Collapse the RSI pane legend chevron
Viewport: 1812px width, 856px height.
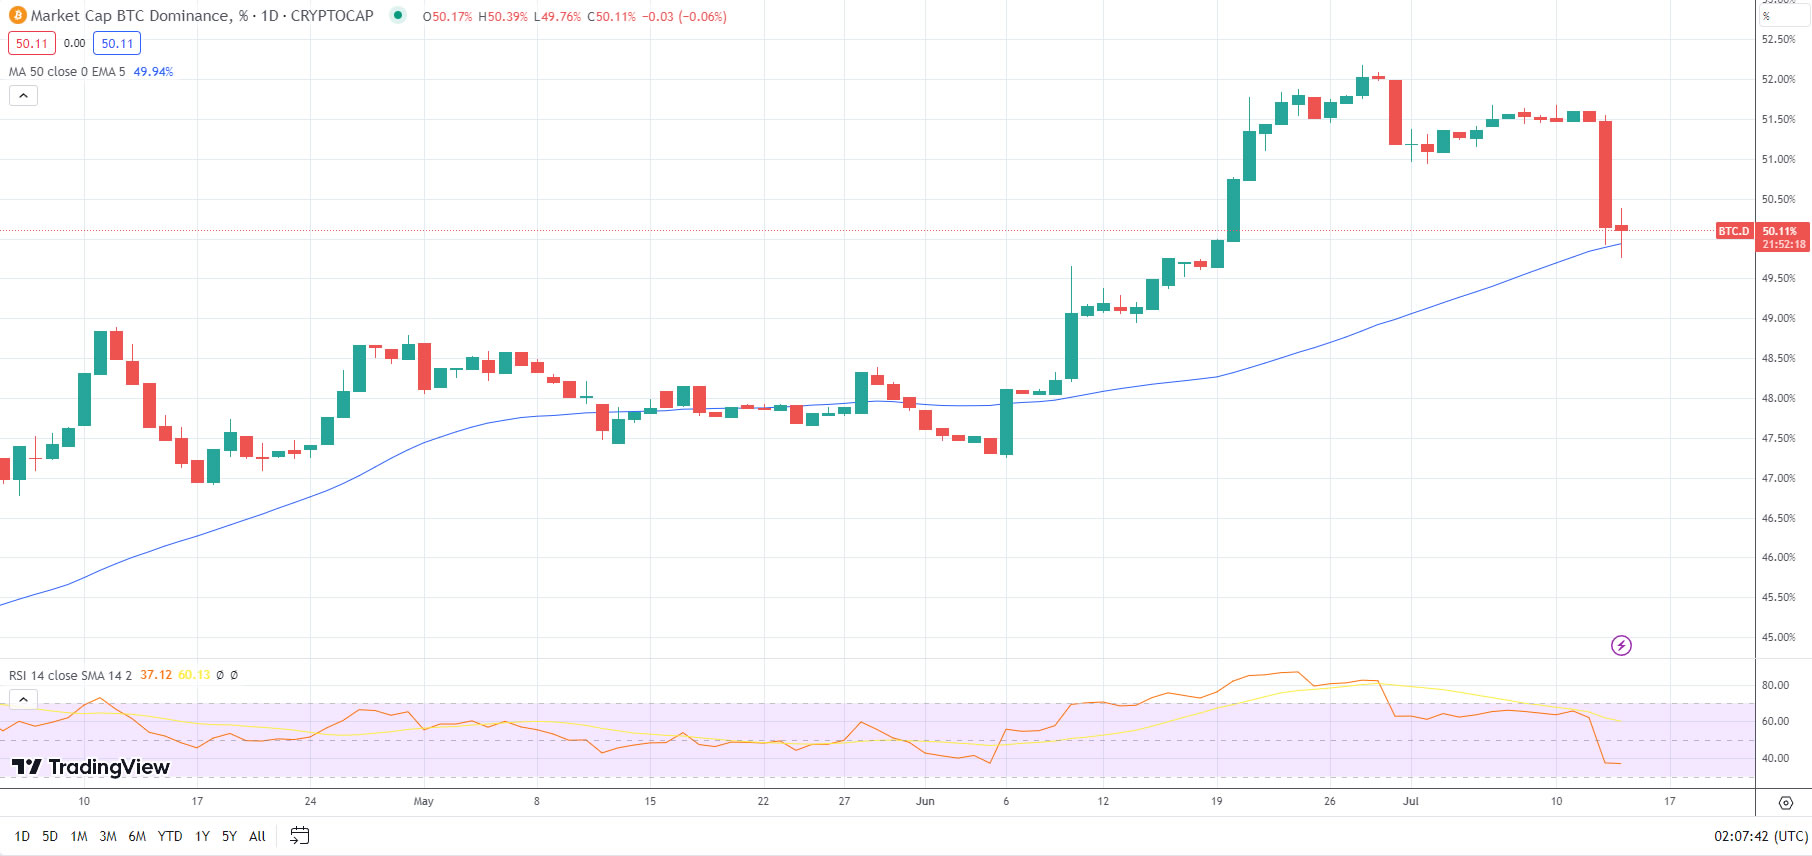coord(23,699)
